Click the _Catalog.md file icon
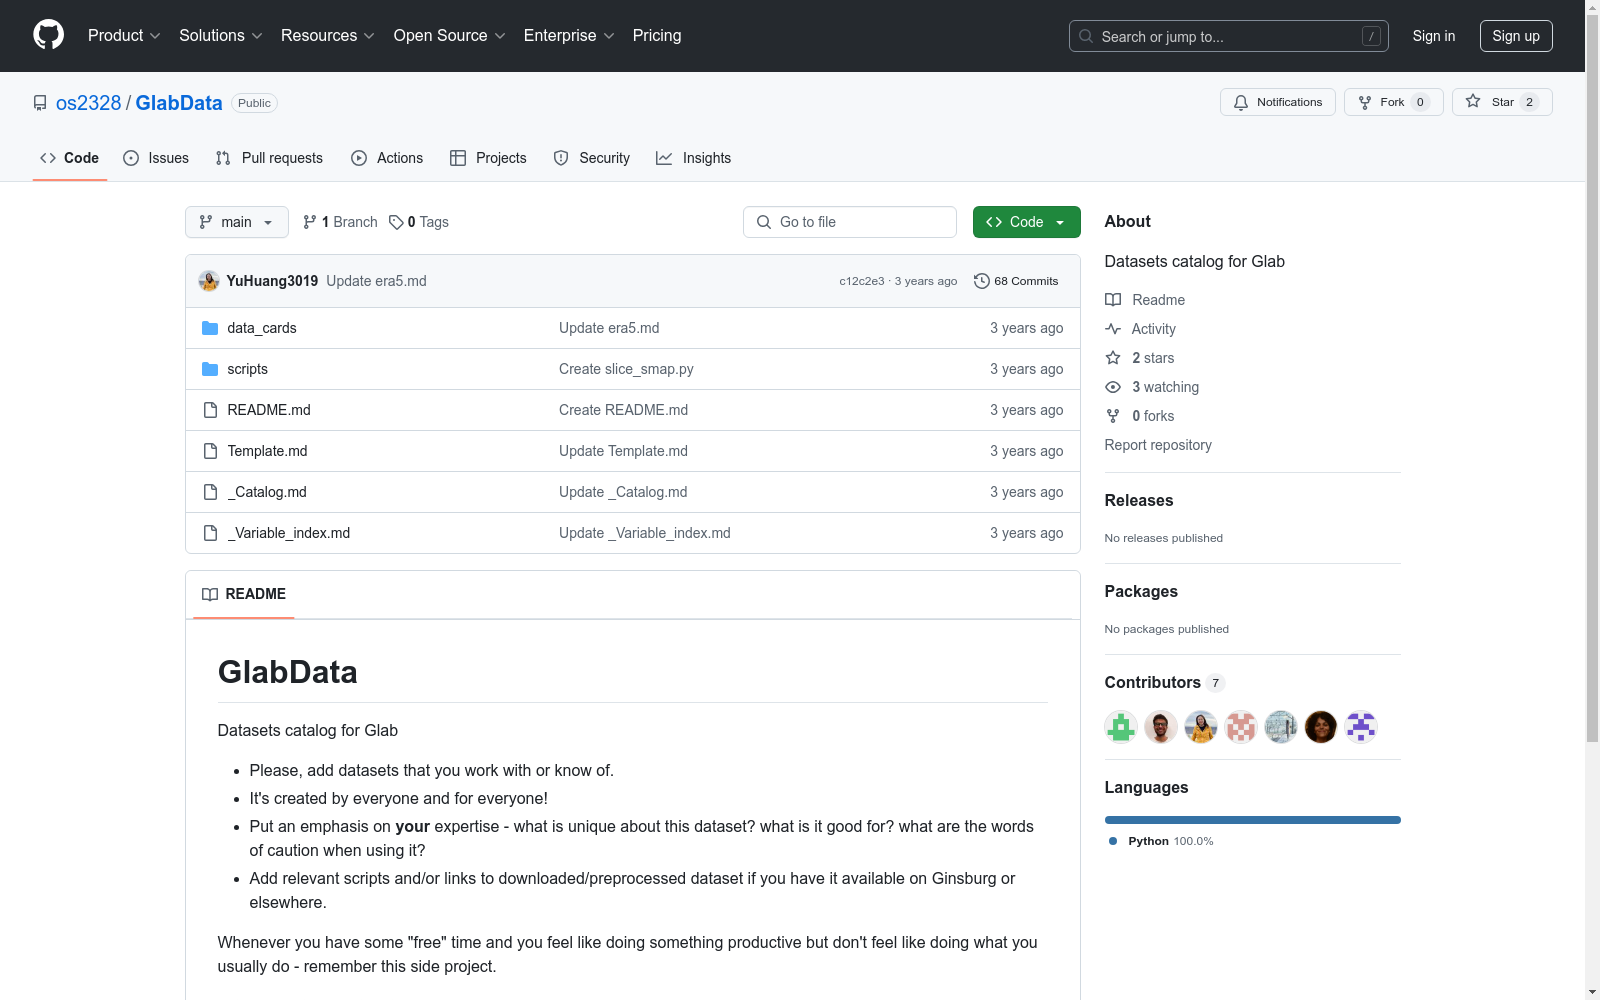 (210, 492)
